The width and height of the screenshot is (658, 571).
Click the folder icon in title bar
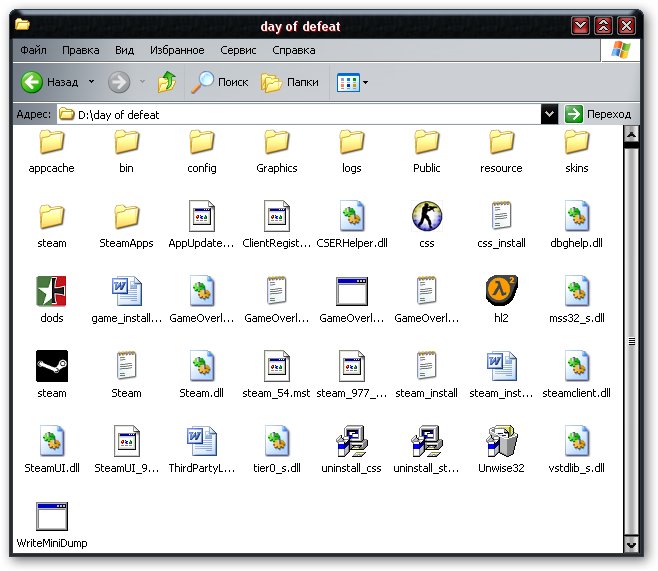[22, 24]
